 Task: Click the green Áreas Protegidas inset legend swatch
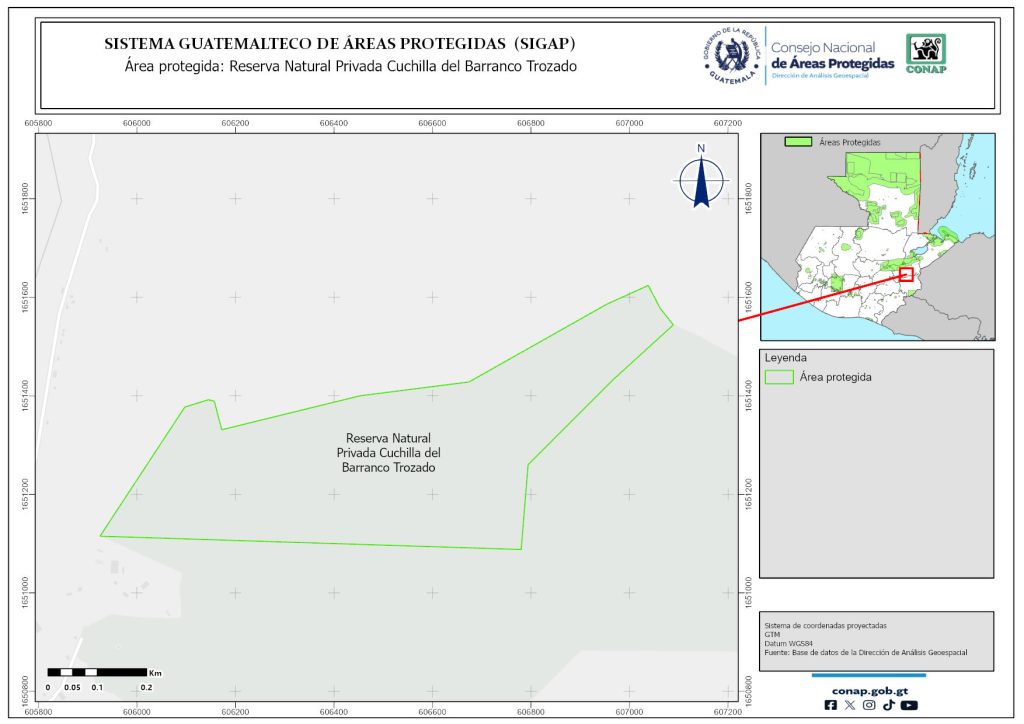(798, 143)
